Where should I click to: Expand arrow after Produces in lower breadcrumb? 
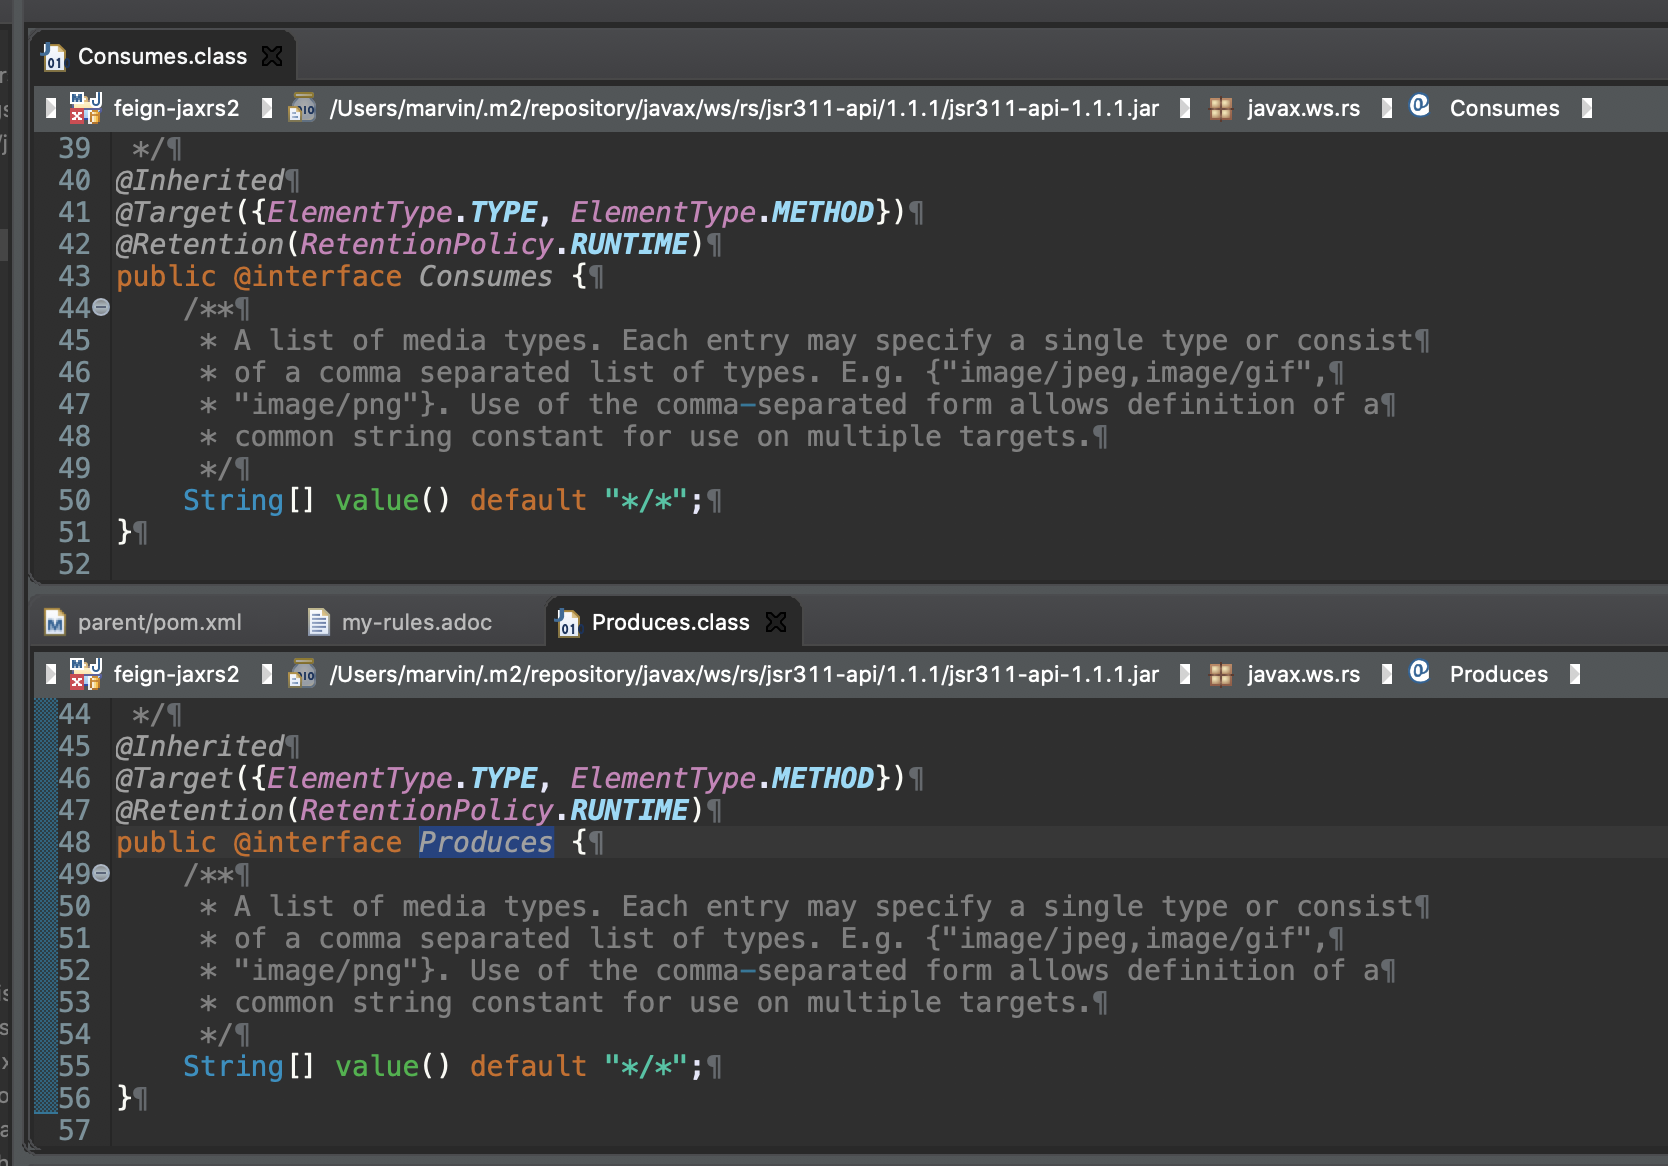pos(1575,674)
